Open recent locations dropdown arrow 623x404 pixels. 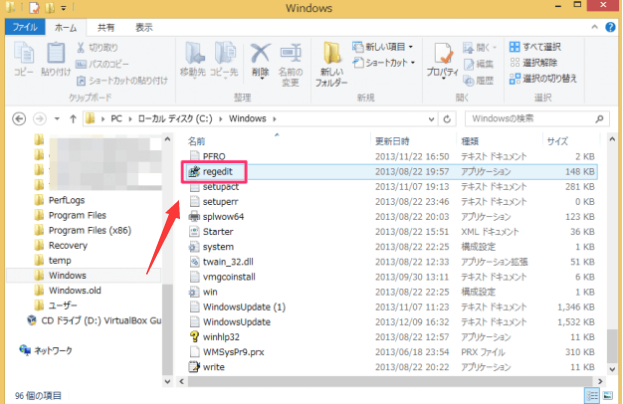pos(57,119)
